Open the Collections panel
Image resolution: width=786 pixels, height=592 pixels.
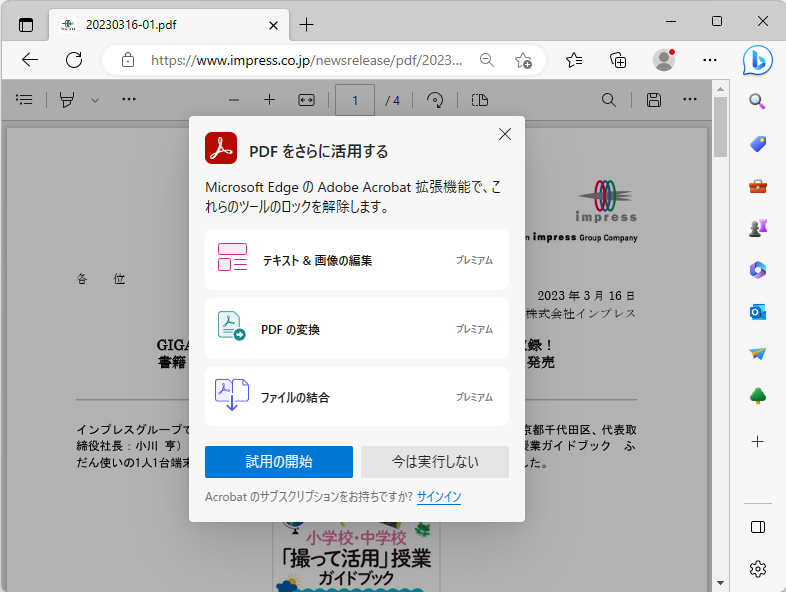tap(618, 60)
